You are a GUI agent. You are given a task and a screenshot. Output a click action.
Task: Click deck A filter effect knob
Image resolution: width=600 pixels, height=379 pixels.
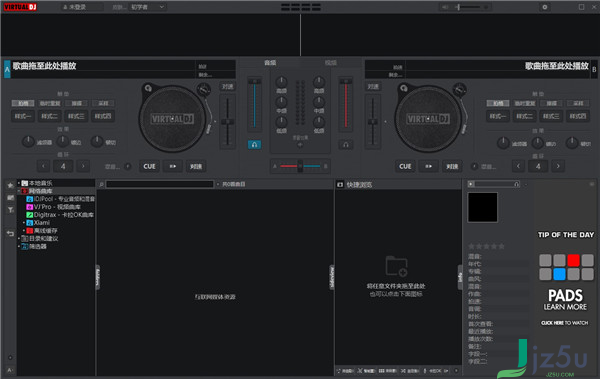click(x=28, y=142)
